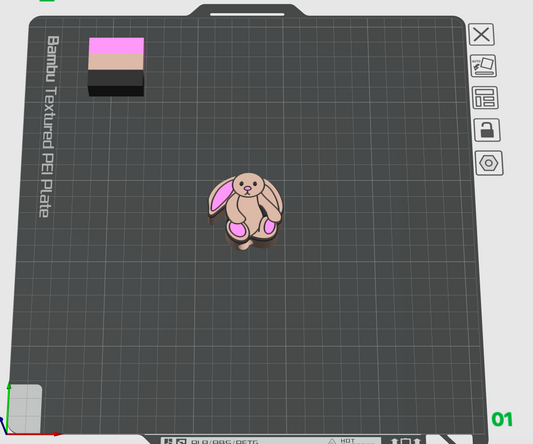The image size is (533, 444).
Task: Open plate settings hexagon icon
Action: point(489,163)
